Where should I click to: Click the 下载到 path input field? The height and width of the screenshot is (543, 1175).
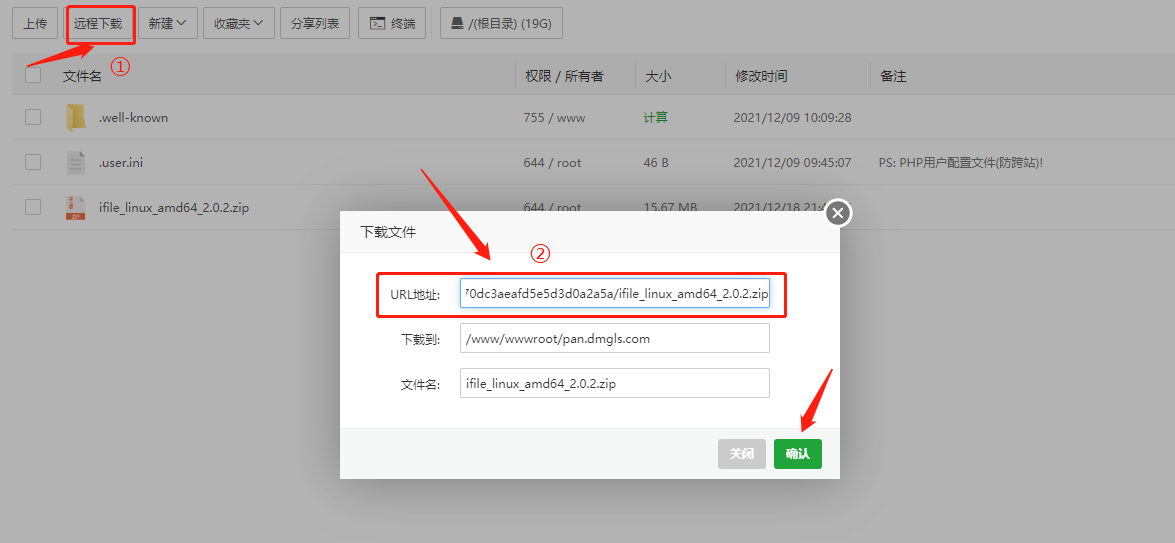tap(614, 338)
